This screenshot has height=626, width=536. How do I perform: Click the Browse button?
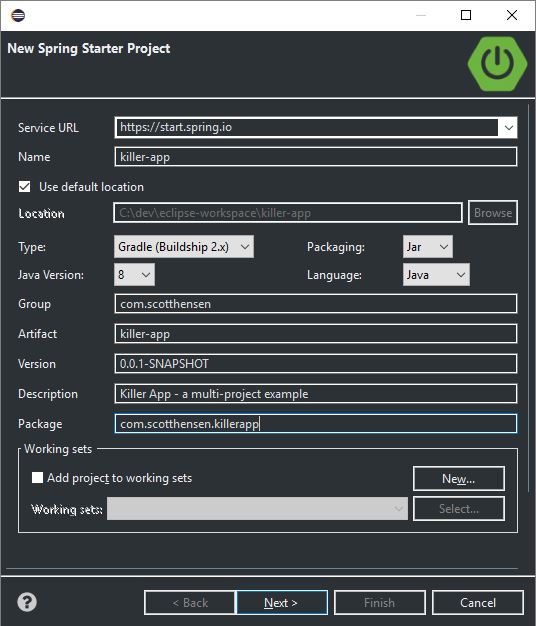coord(493,213)
